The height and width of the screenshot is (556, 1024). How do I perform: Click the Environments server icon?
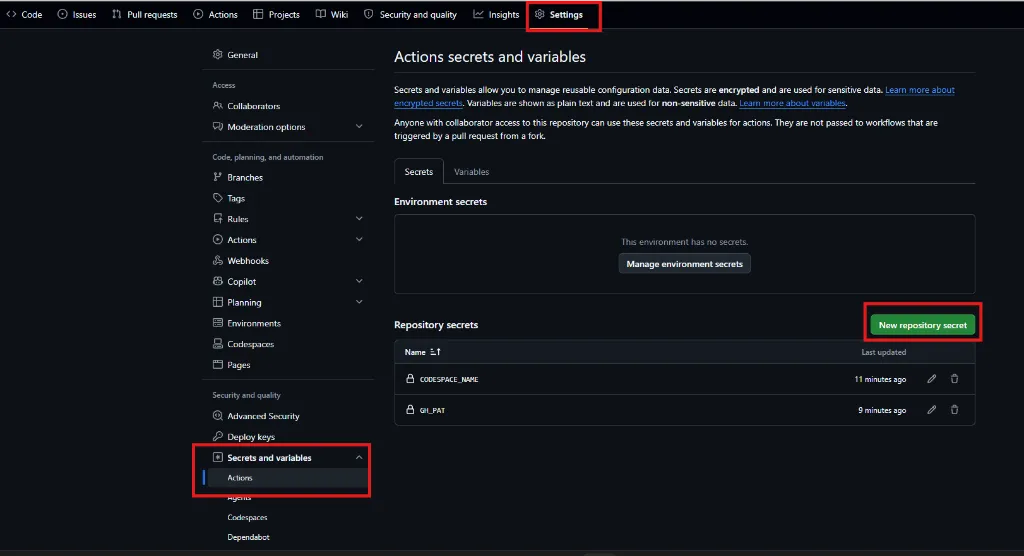pyautogui.click(x=217, y=323)
